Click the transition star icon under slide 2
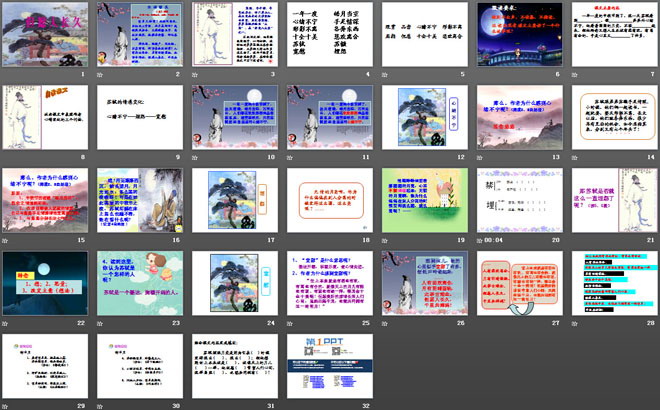 click(100, 75)
